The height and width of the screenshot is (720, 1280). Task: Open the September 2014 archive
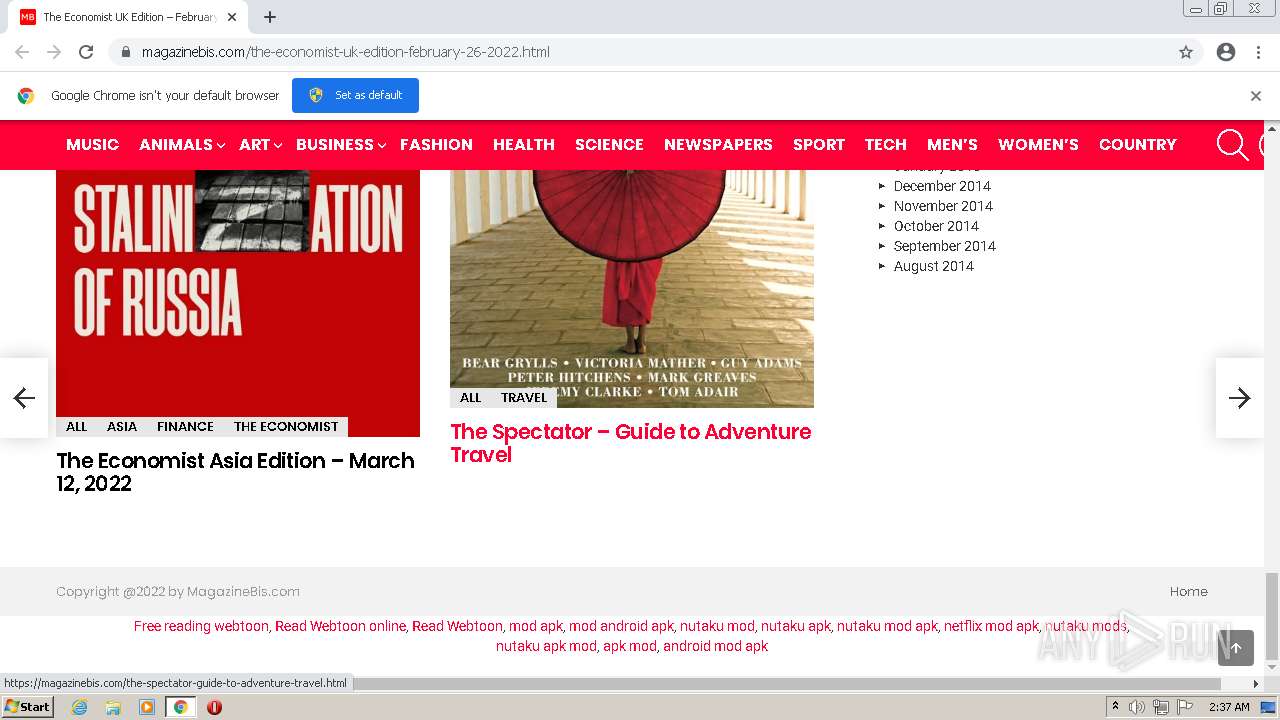[x=945, y=246]
